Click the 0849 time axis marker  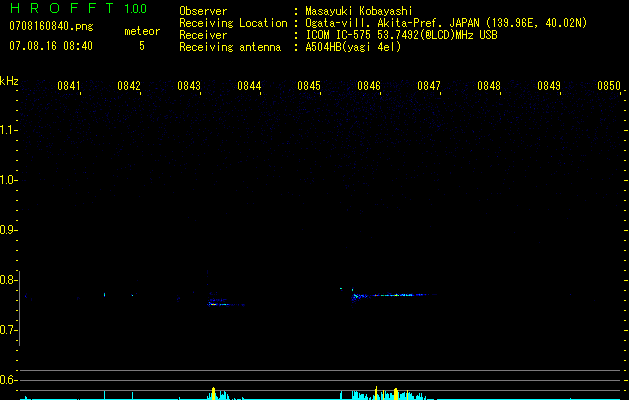click(x=549, y=86)
